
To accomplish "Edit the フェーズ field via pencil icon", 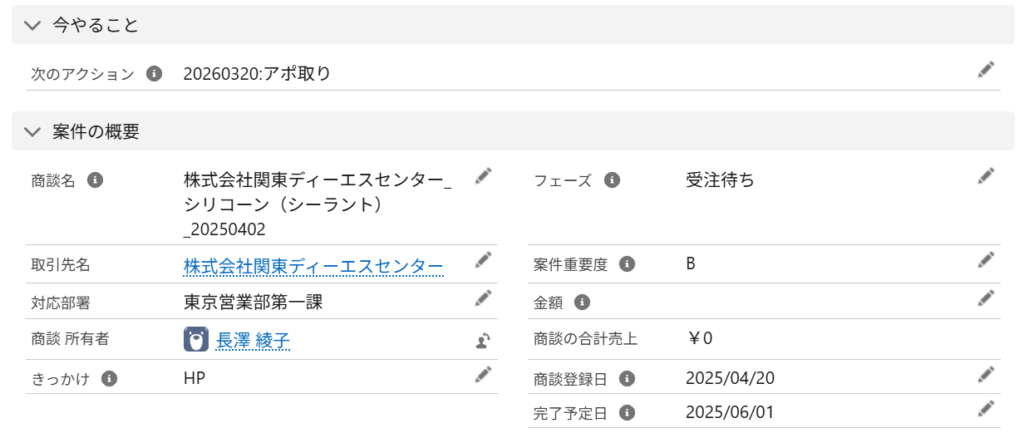I will tap(986, 176).
